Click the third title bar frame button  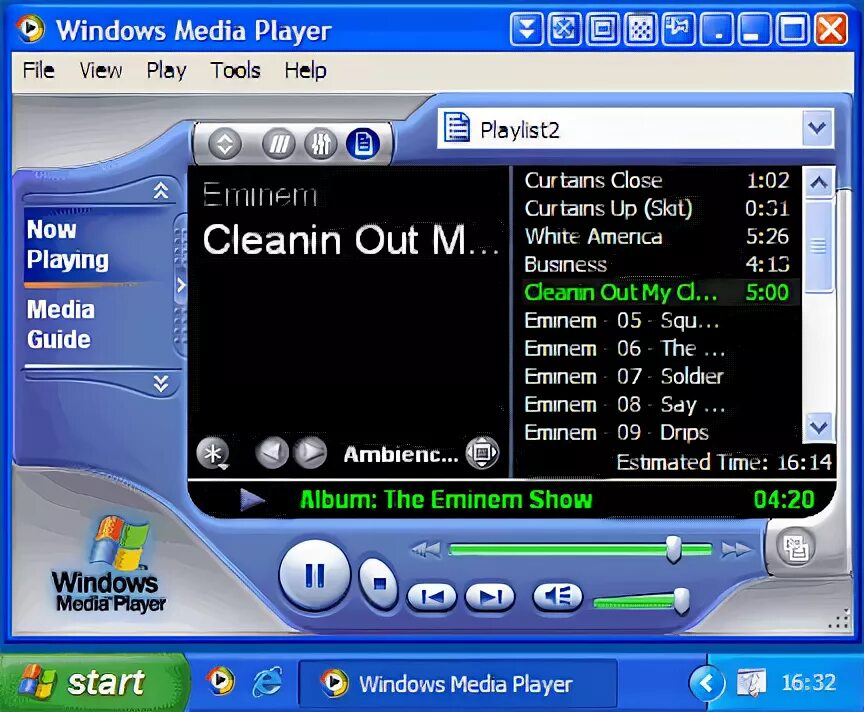click(x=602, y=29)
